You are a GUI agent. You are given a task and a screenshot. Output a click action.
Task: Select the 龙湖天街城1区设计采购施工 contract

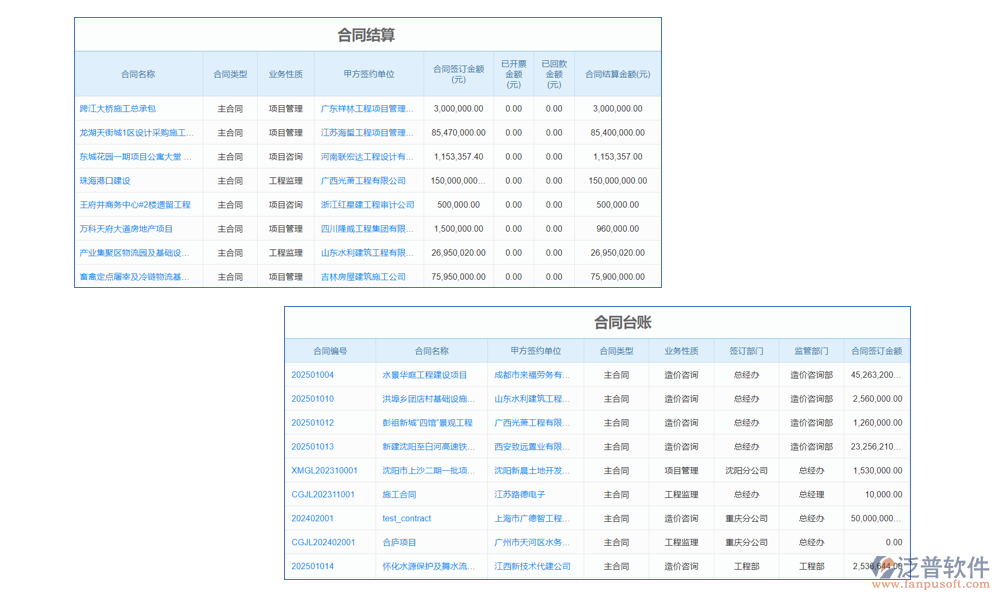135,132
